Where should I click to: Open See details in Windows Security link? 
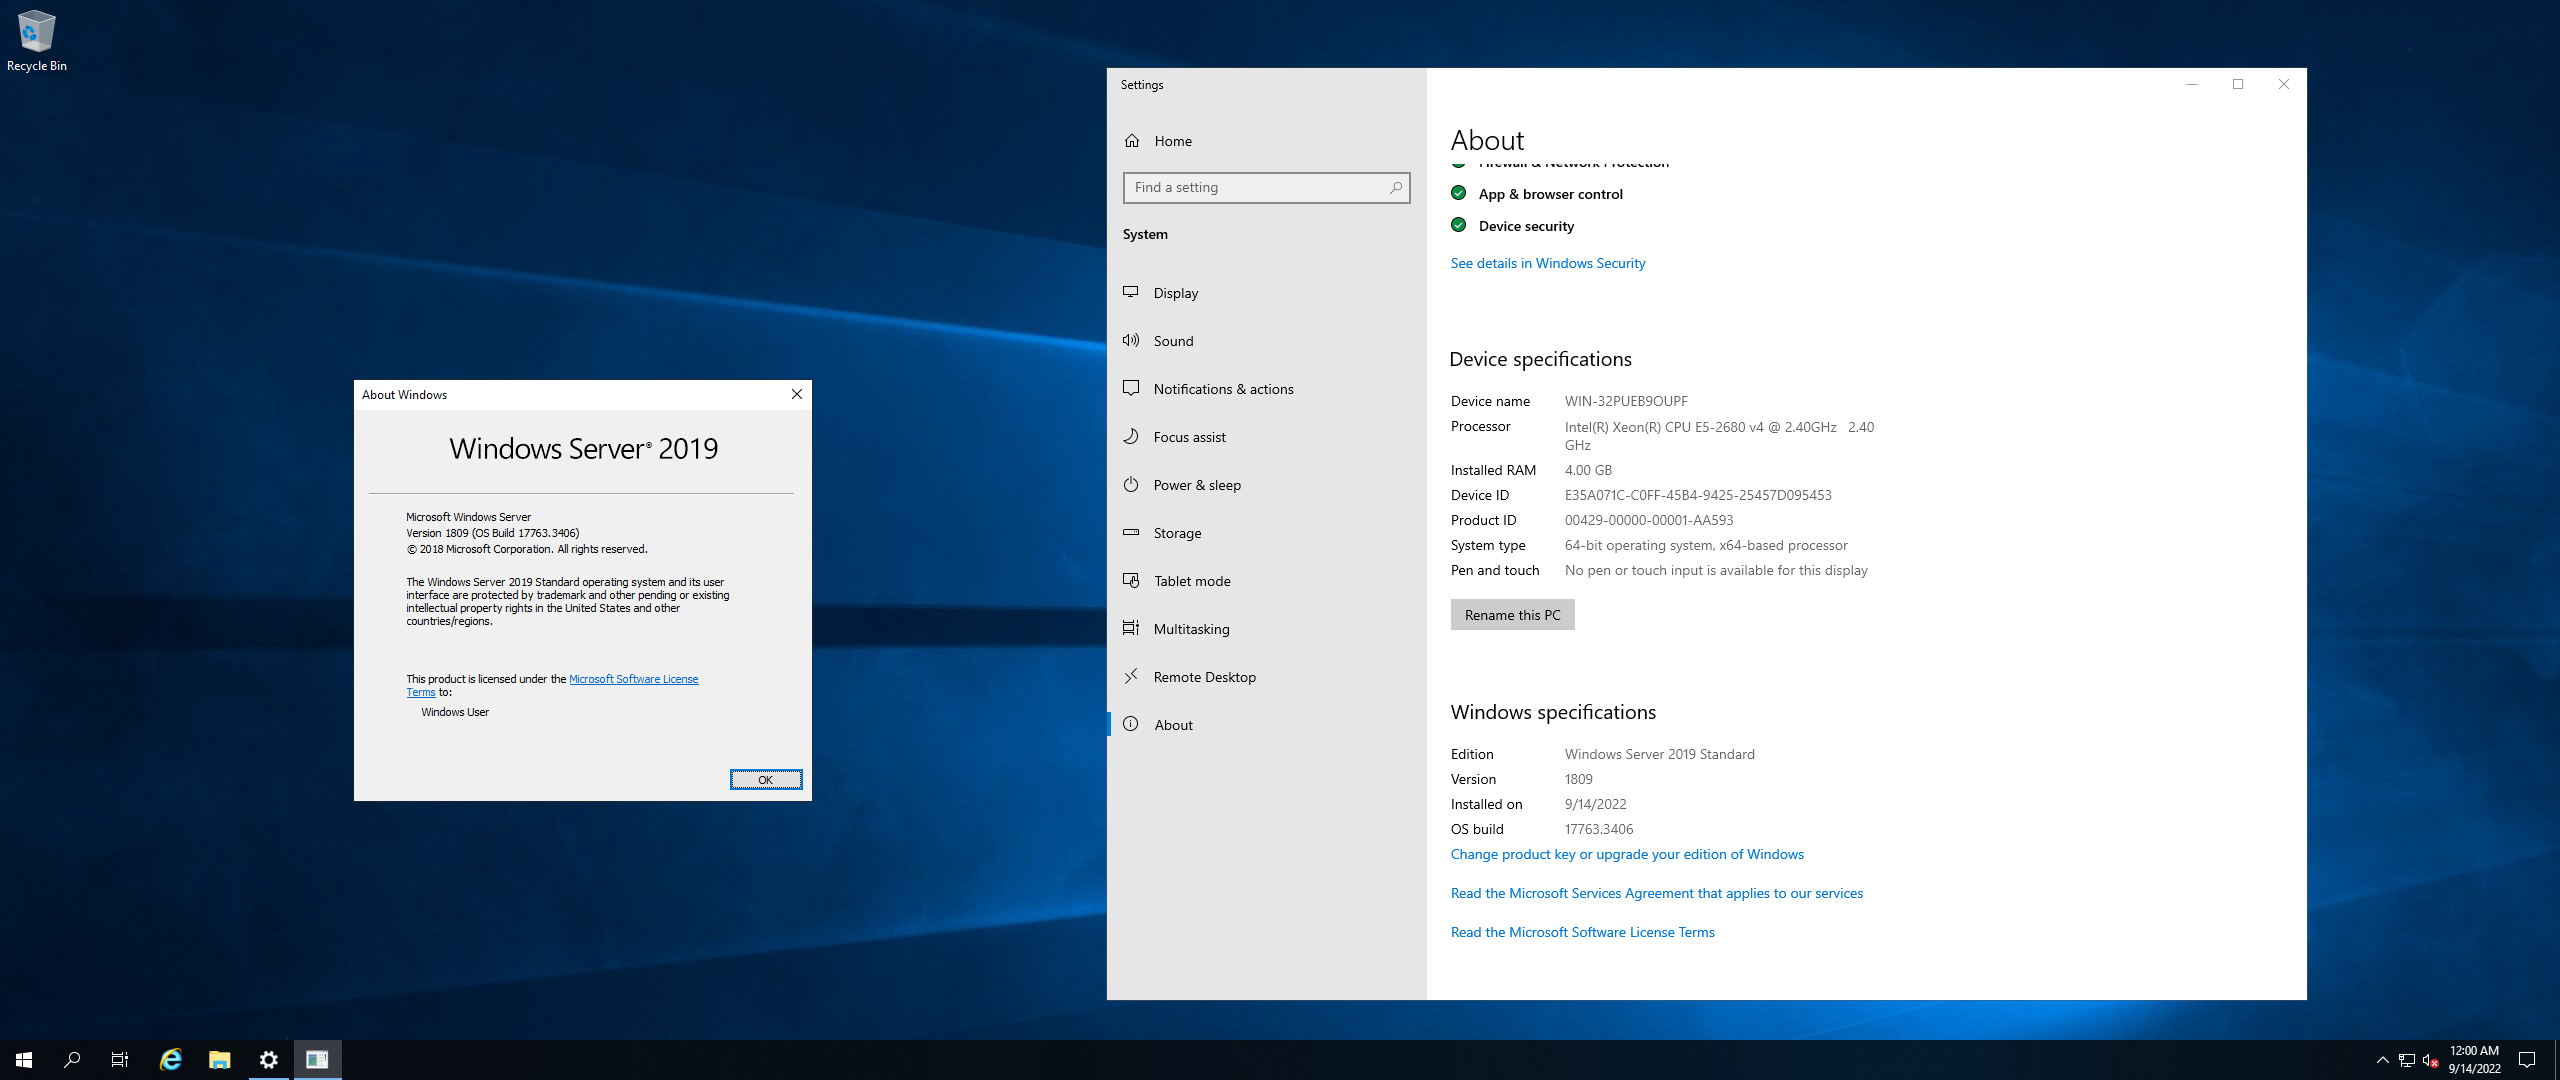1547,263
